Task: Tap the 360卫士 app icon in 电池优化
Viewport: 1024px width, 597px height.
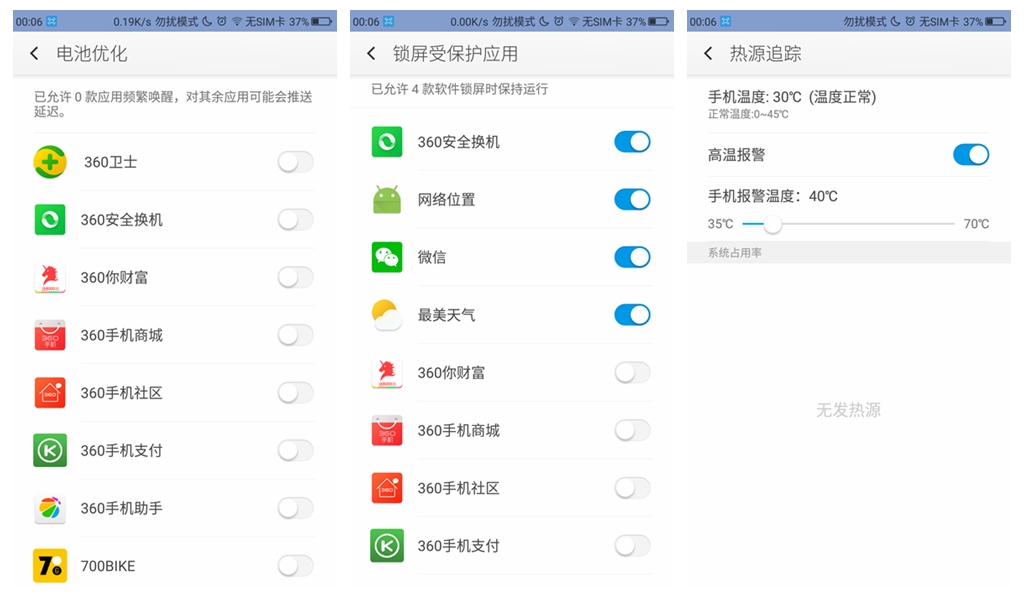Action: pyautogui.click(x=50, y=162)
